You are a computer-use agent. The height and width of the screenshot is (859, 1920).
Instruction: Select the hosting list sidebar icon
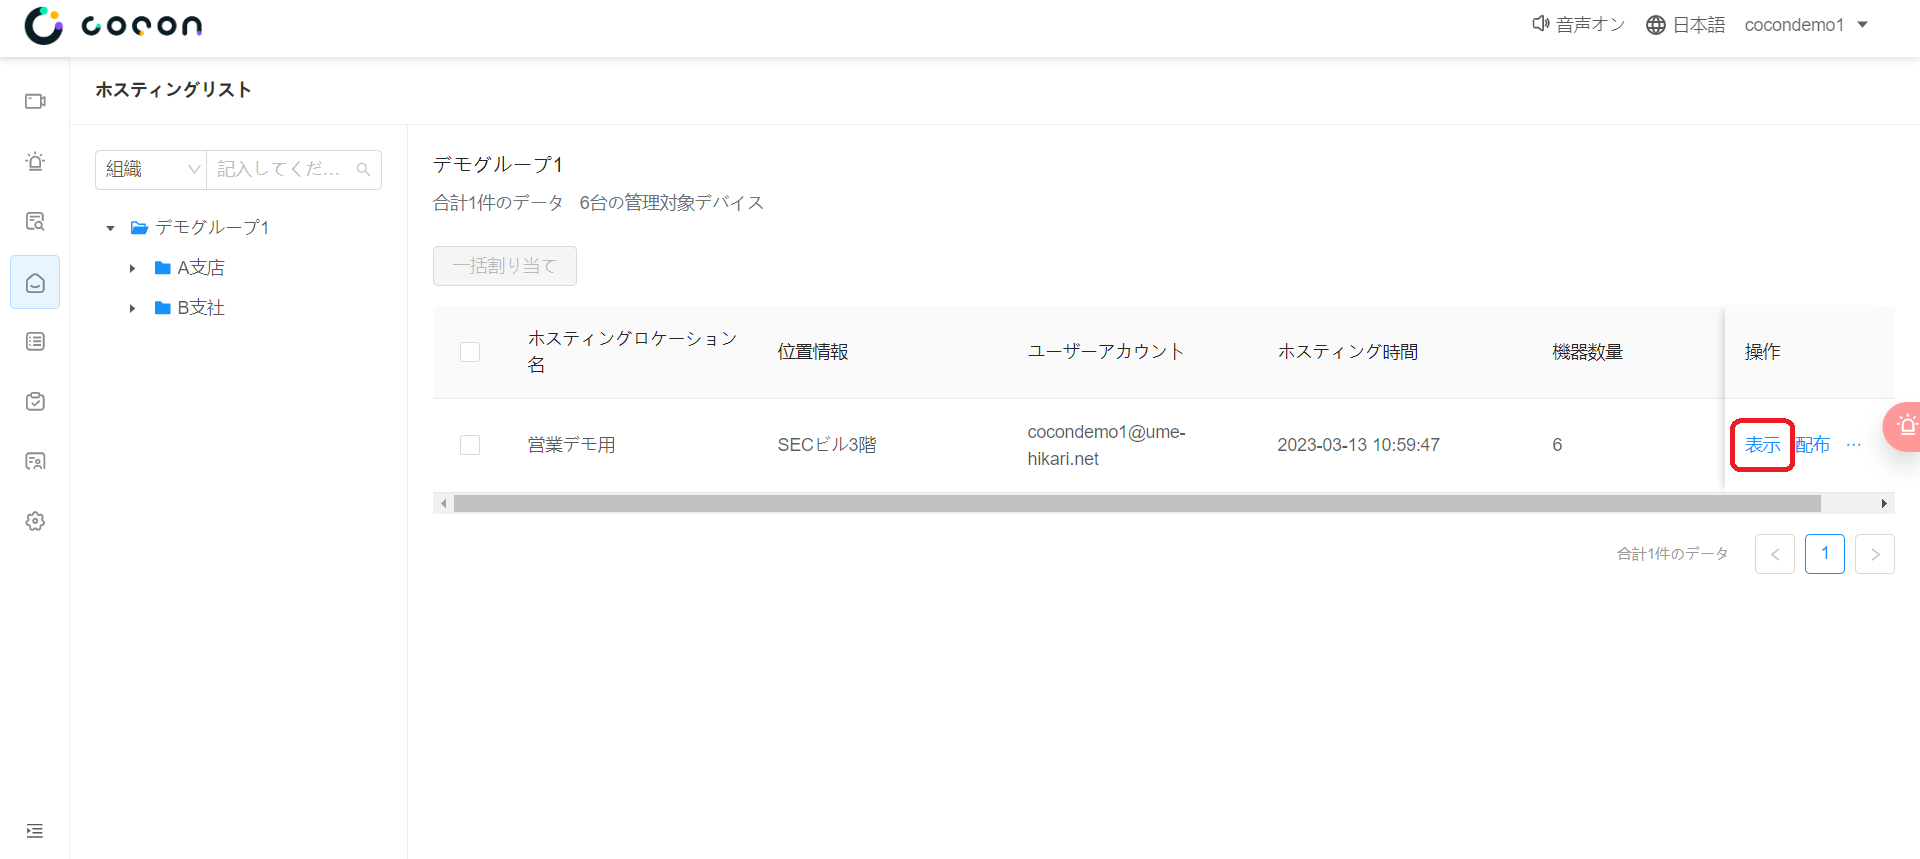(x=35, y=283)
